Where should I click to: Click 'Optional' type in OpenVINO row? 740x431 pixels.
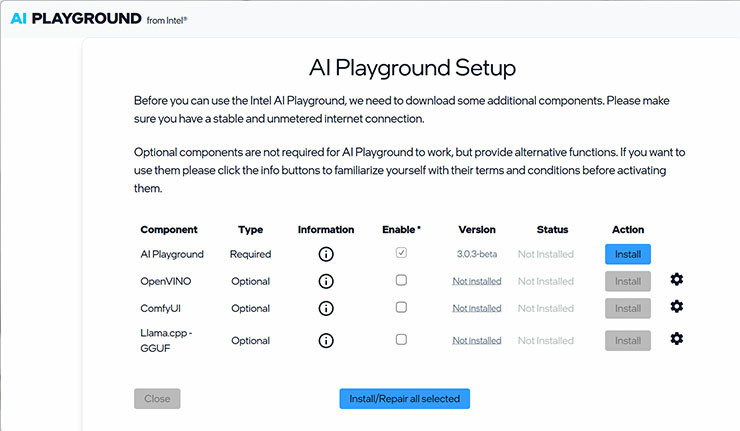click(x=251, y=281)
